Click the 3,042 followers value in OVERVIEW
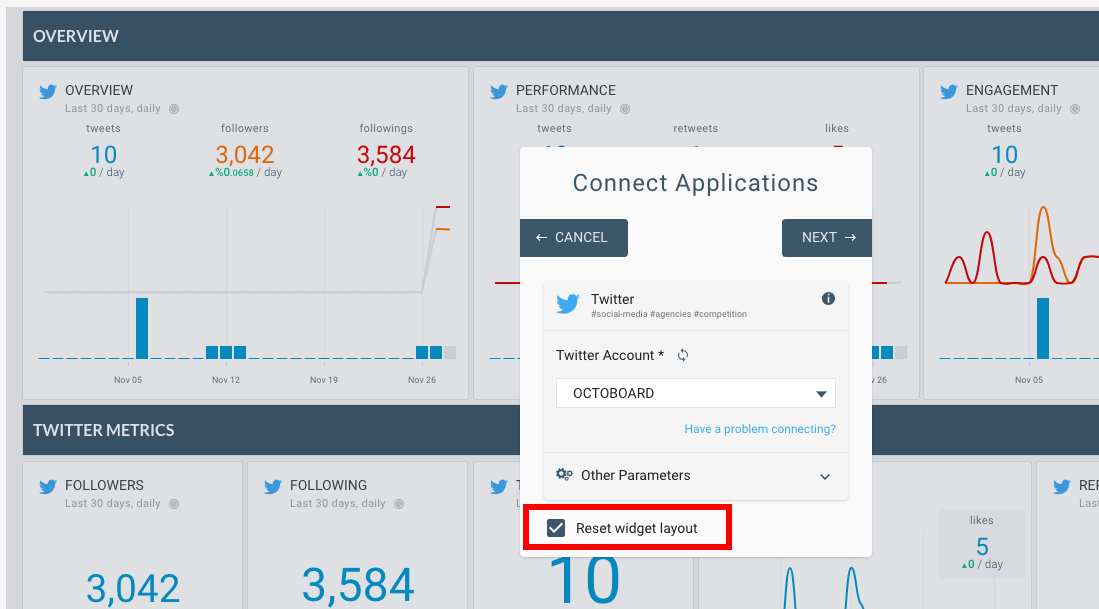Viewport: 1099px width, 609px height. coord(245,154)
